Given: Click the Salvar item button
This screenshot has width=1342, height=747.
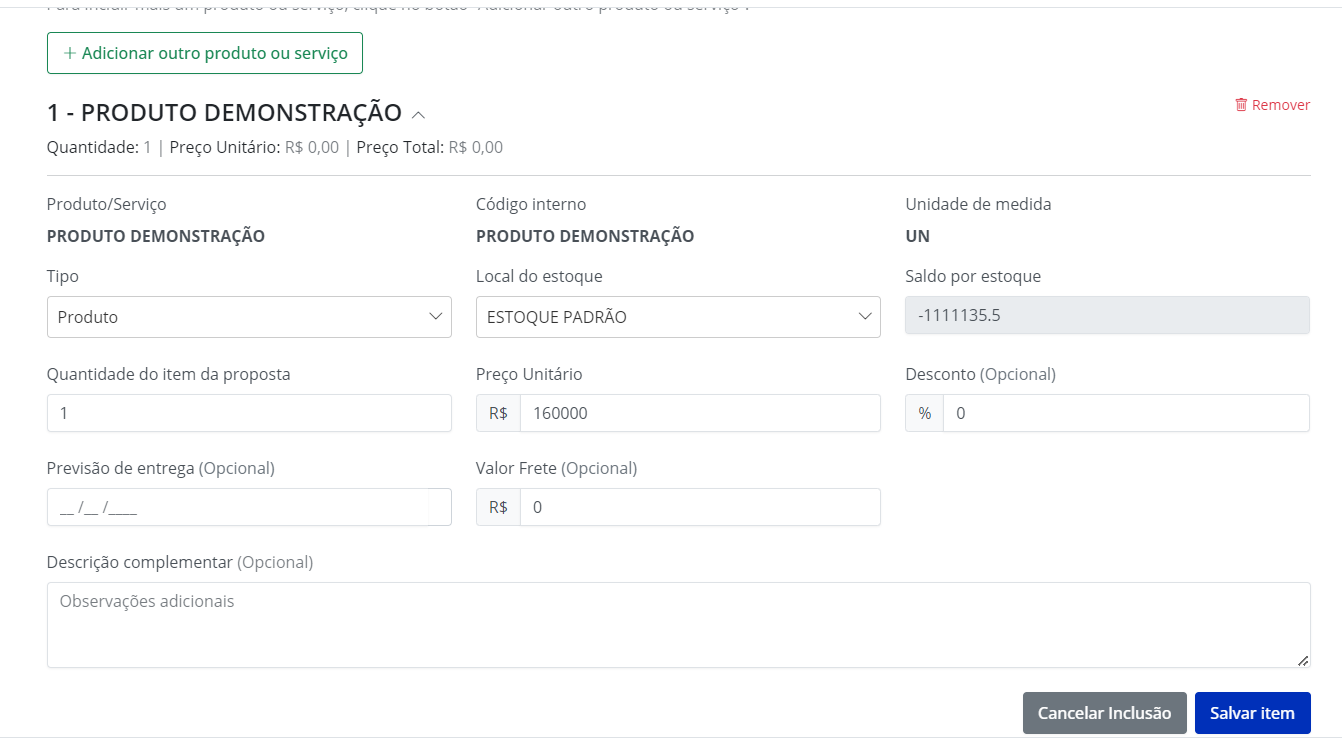Looking at the screenshot, I should [1252, 713].
